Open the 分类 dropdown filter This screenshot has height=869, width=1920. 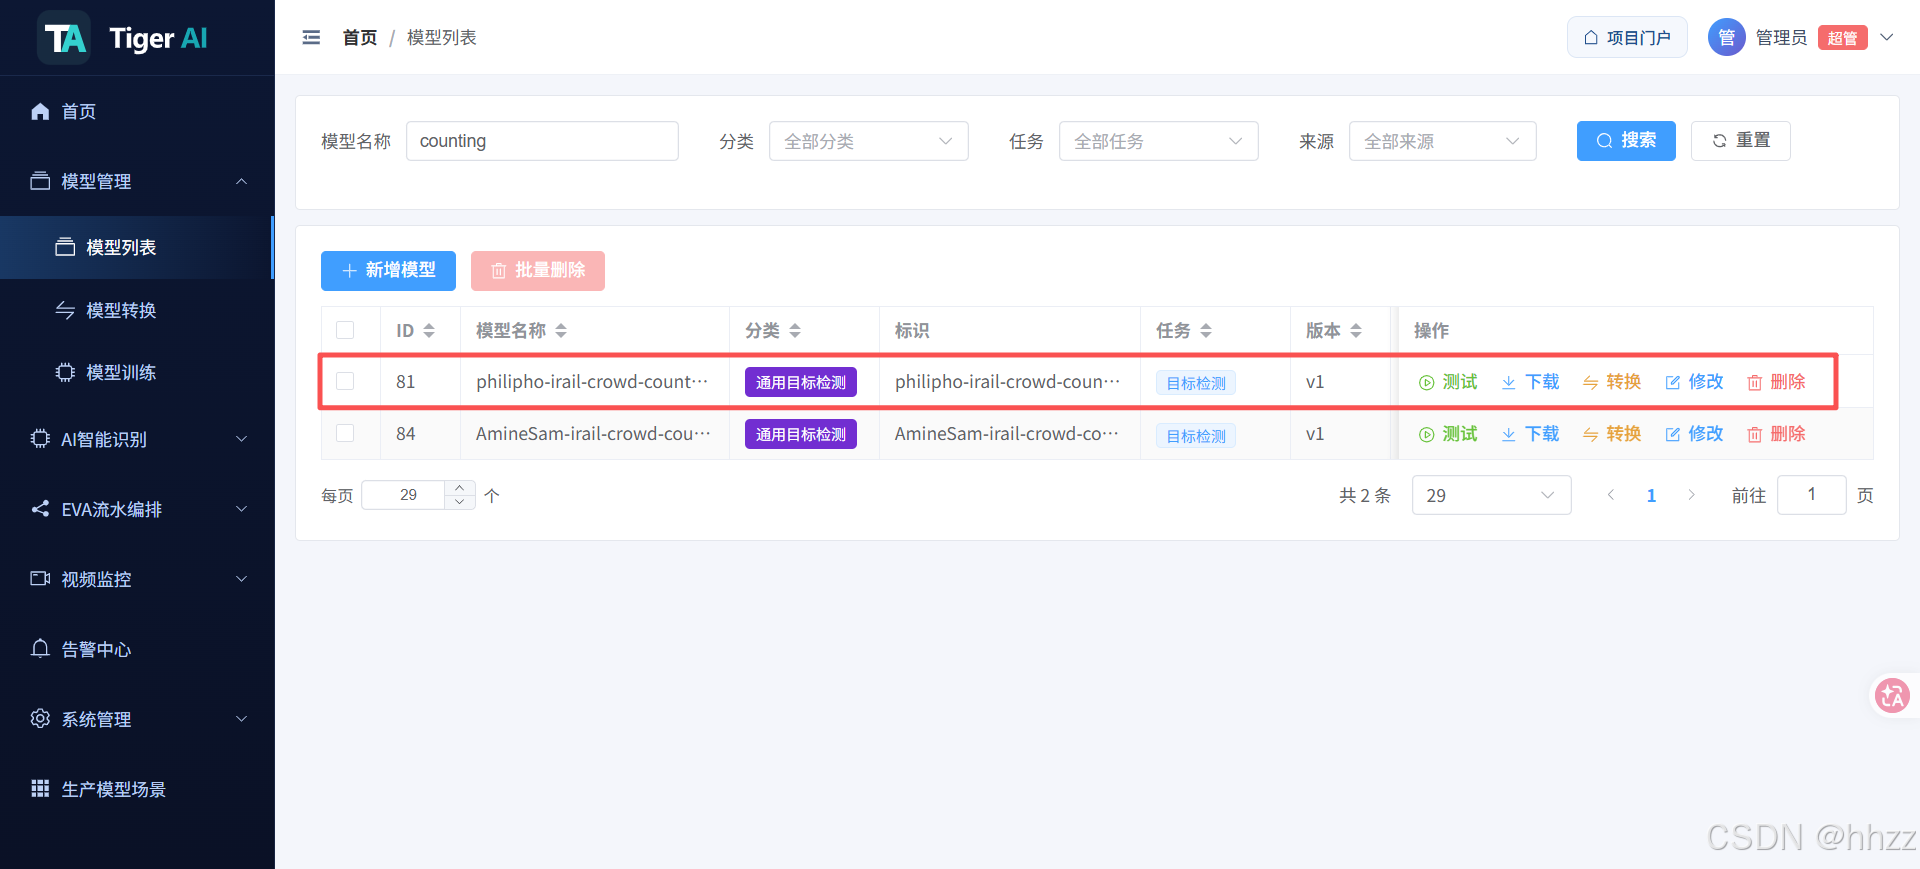click(868, 141)
